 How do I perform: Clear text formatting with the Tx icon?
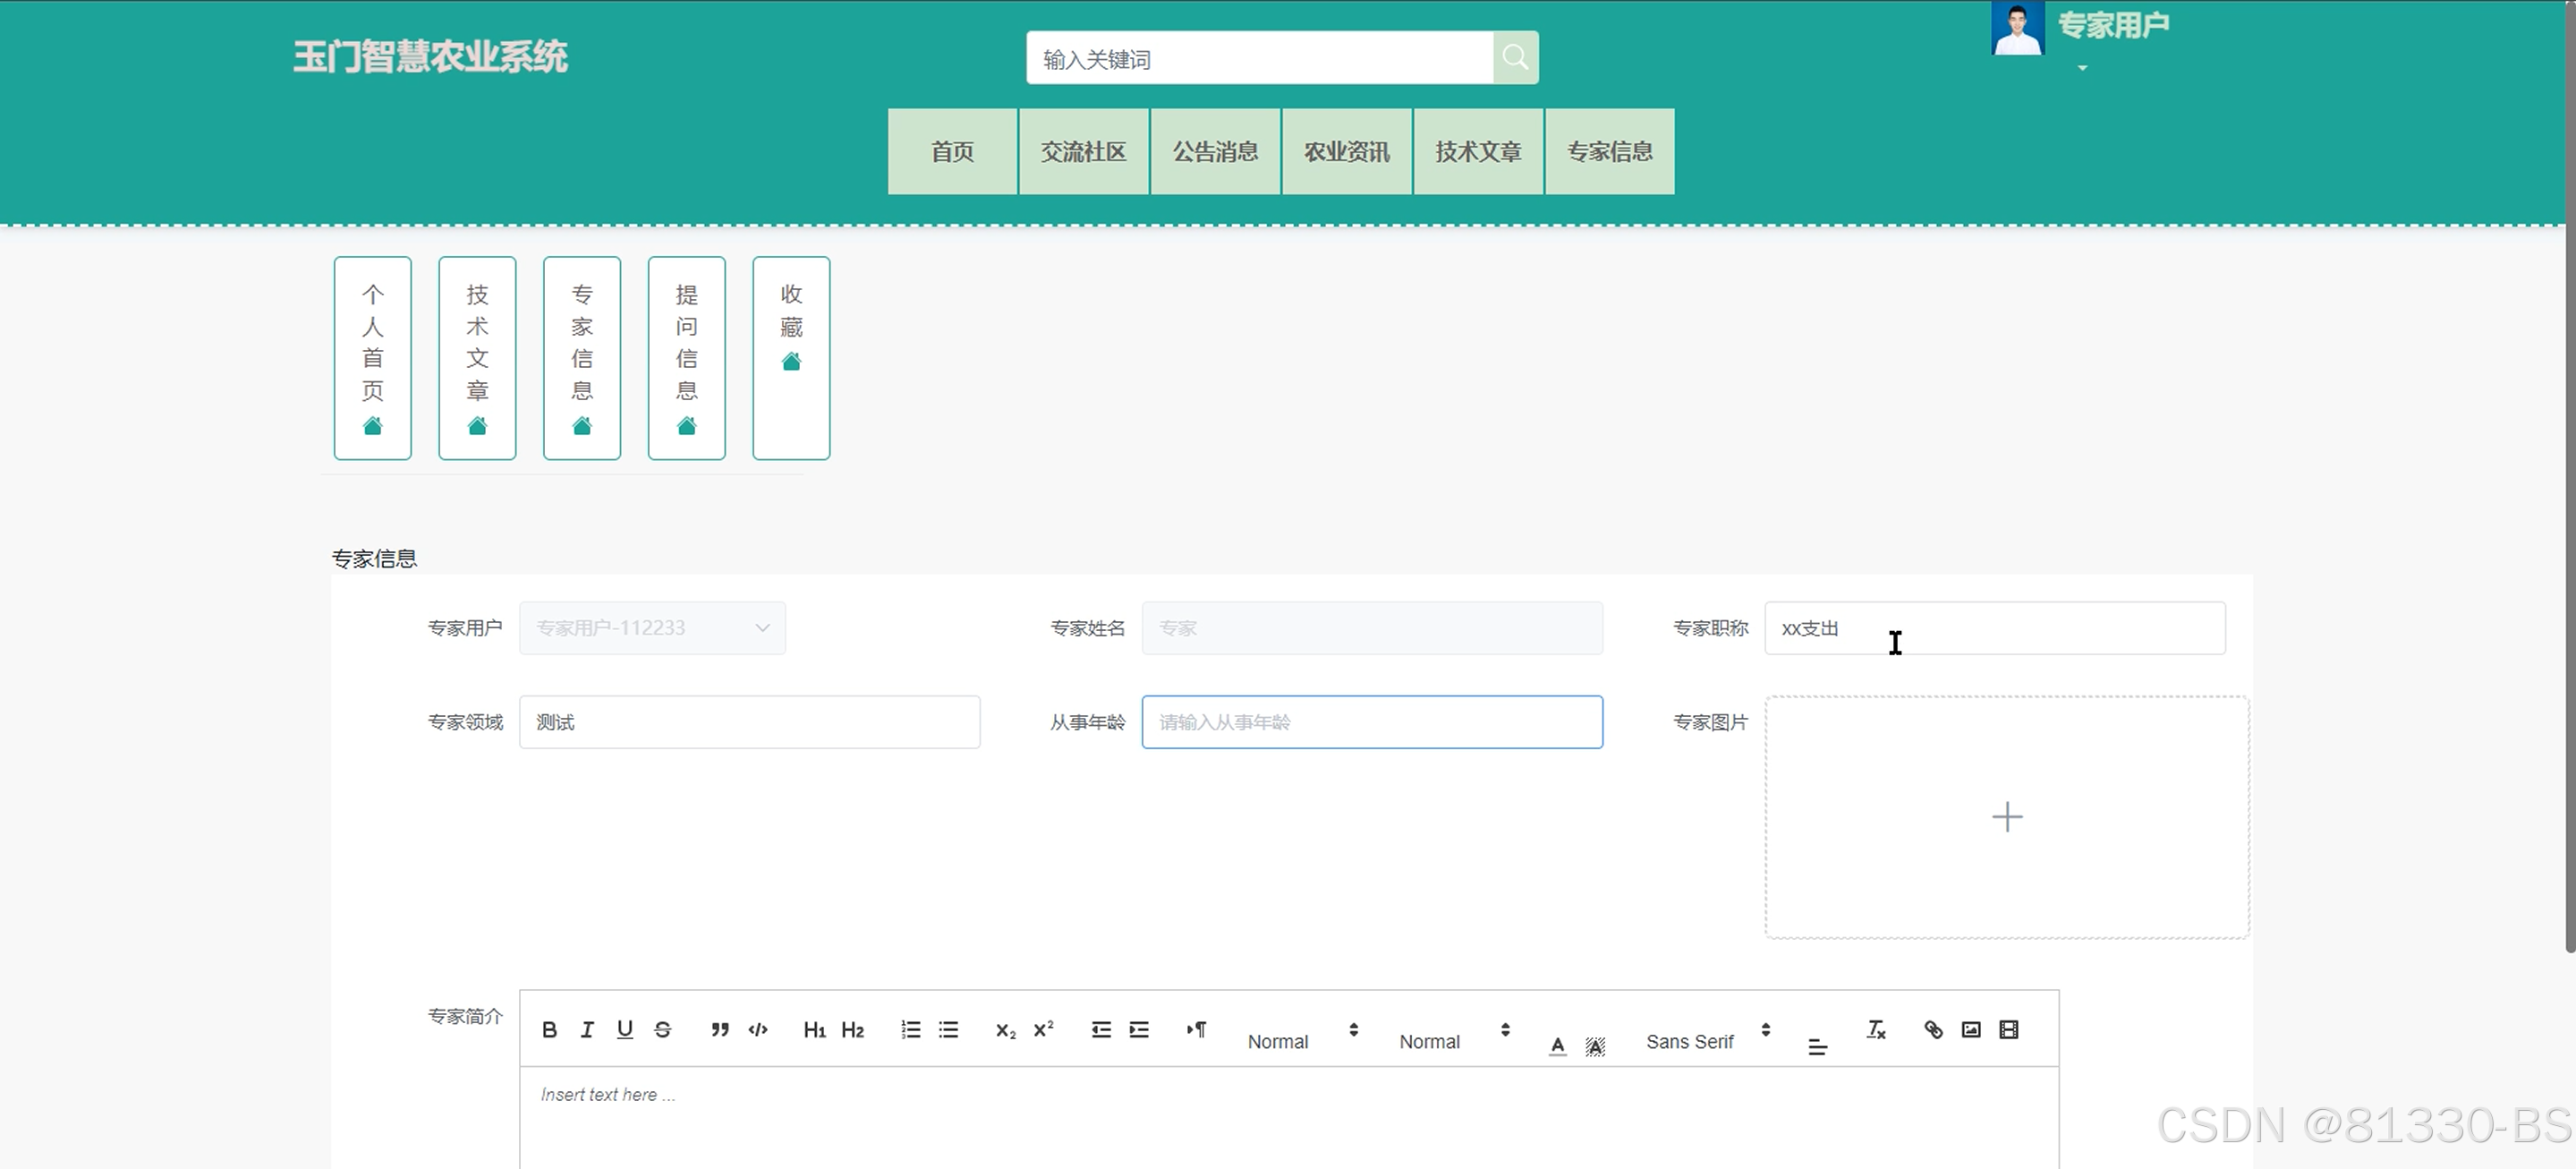(x=1876, y=1030)
